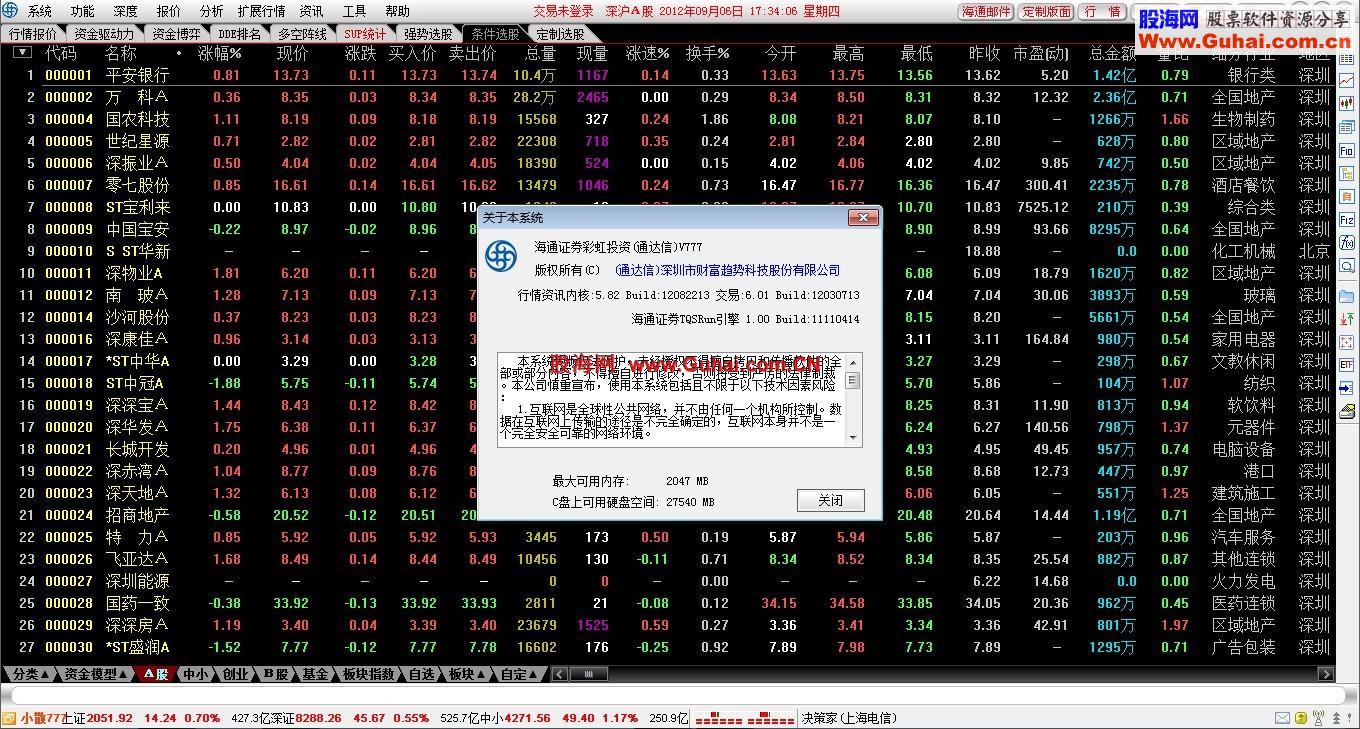Click the dotted selection box sidebar icon
The image size is (1360, 729).
click(1346, 344)
